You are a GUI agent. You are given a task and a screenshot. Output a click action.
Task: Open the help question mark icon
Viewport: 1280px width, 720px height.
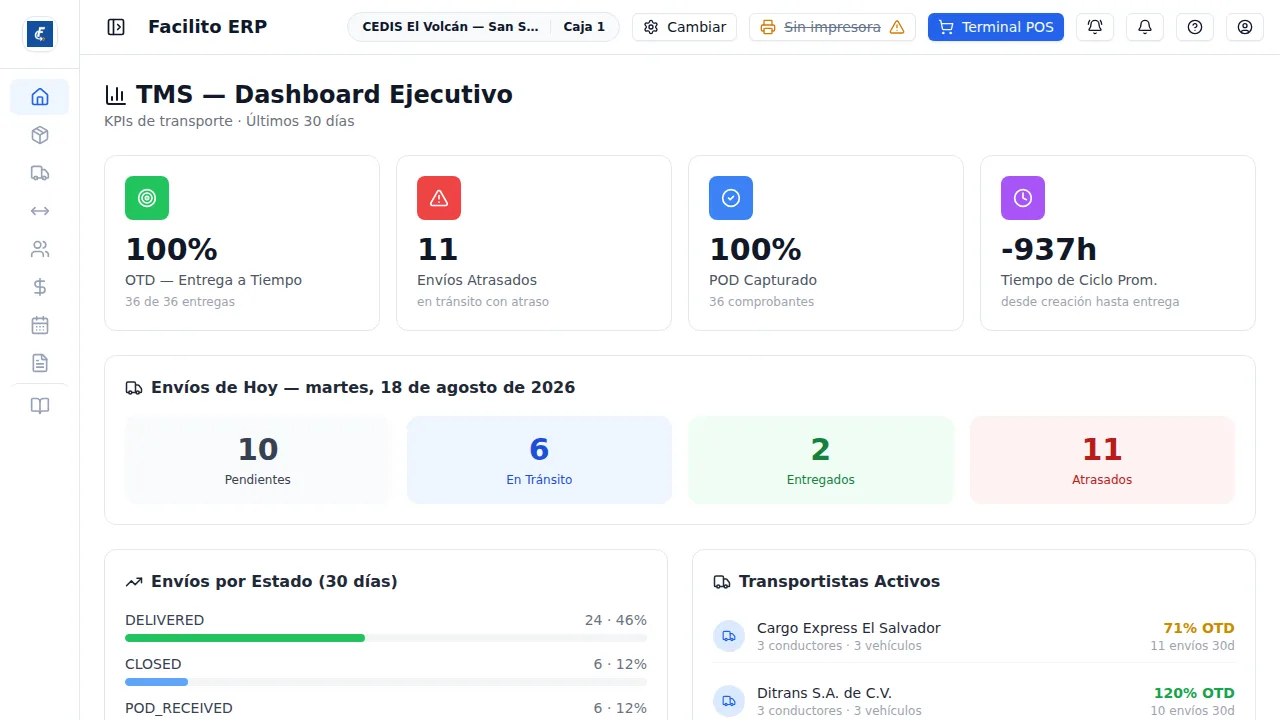tap(1195, 27)
